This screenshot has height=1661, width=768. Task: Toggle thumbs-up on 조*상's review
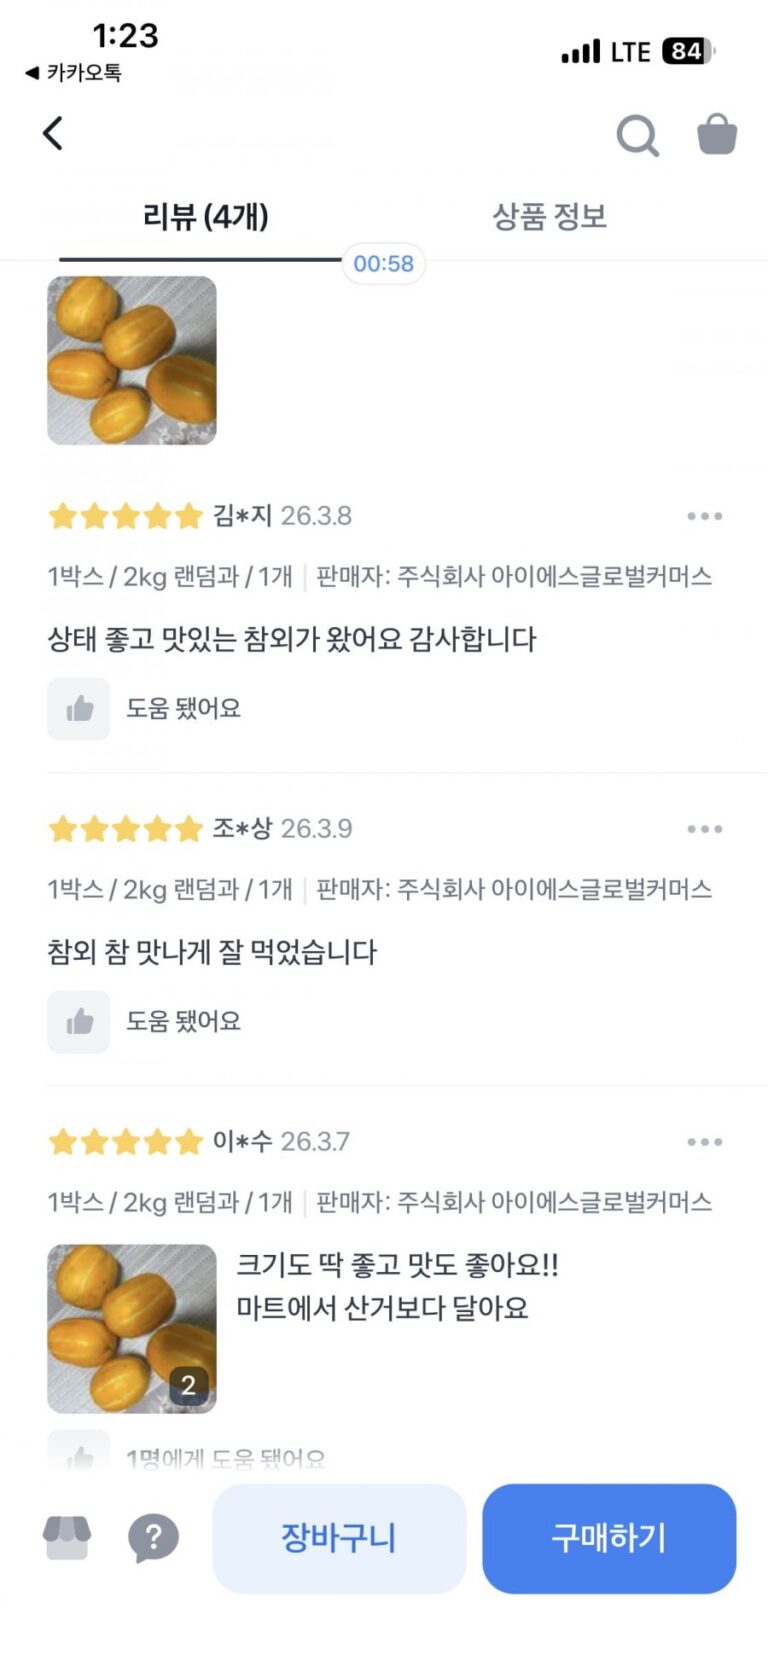pyautogui.click(x=79, y=1022)
